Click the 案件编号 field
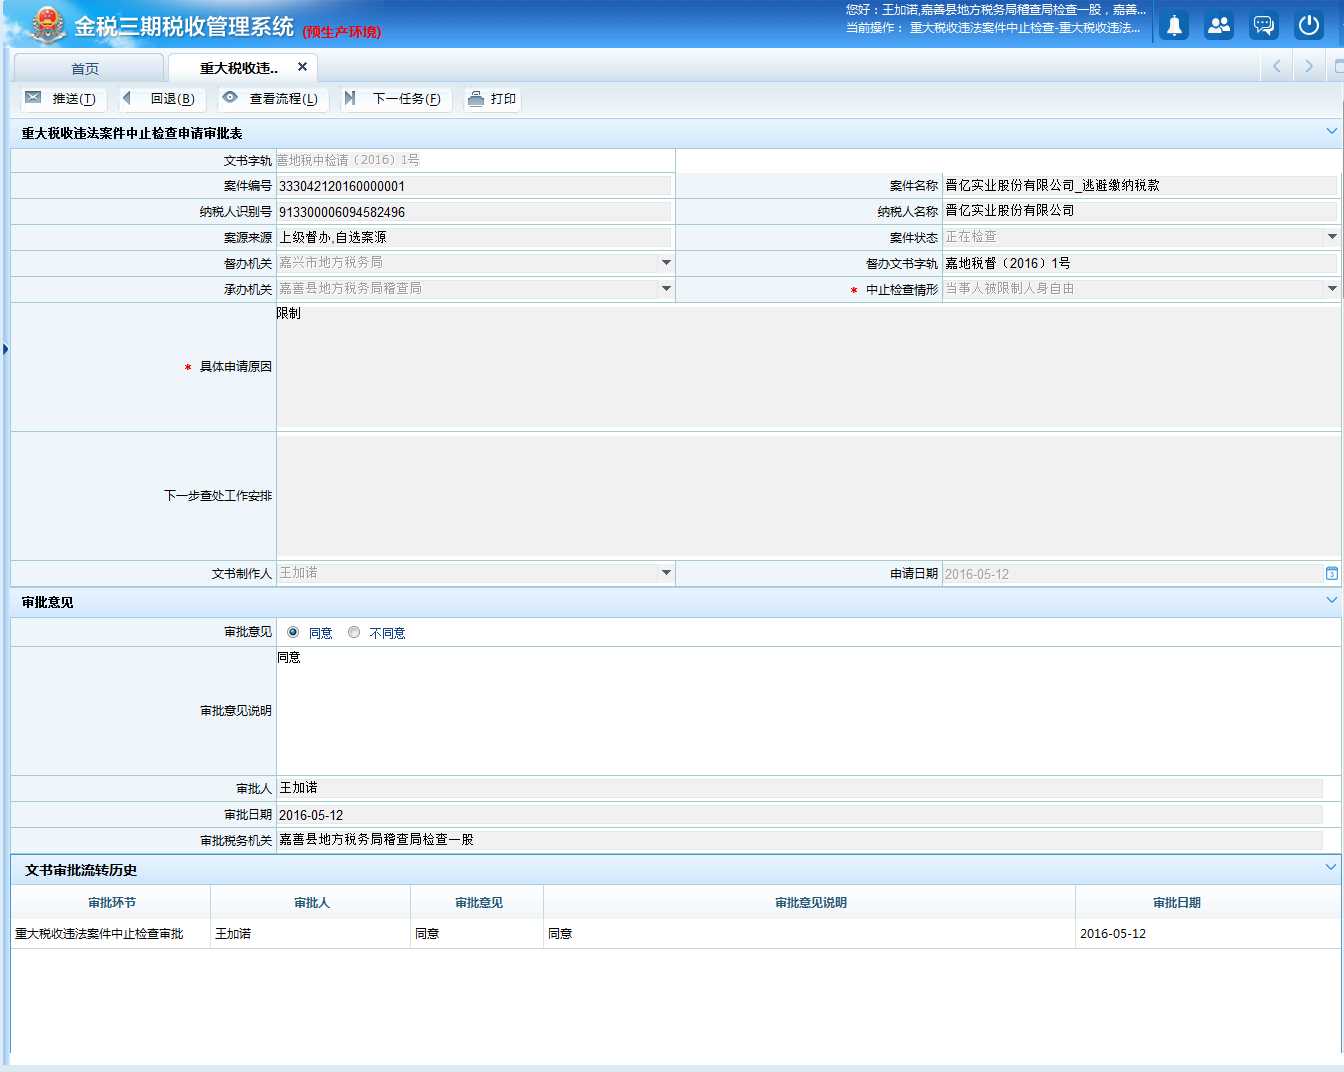The image size is (1344, 1072). click(x=474, y=186)
